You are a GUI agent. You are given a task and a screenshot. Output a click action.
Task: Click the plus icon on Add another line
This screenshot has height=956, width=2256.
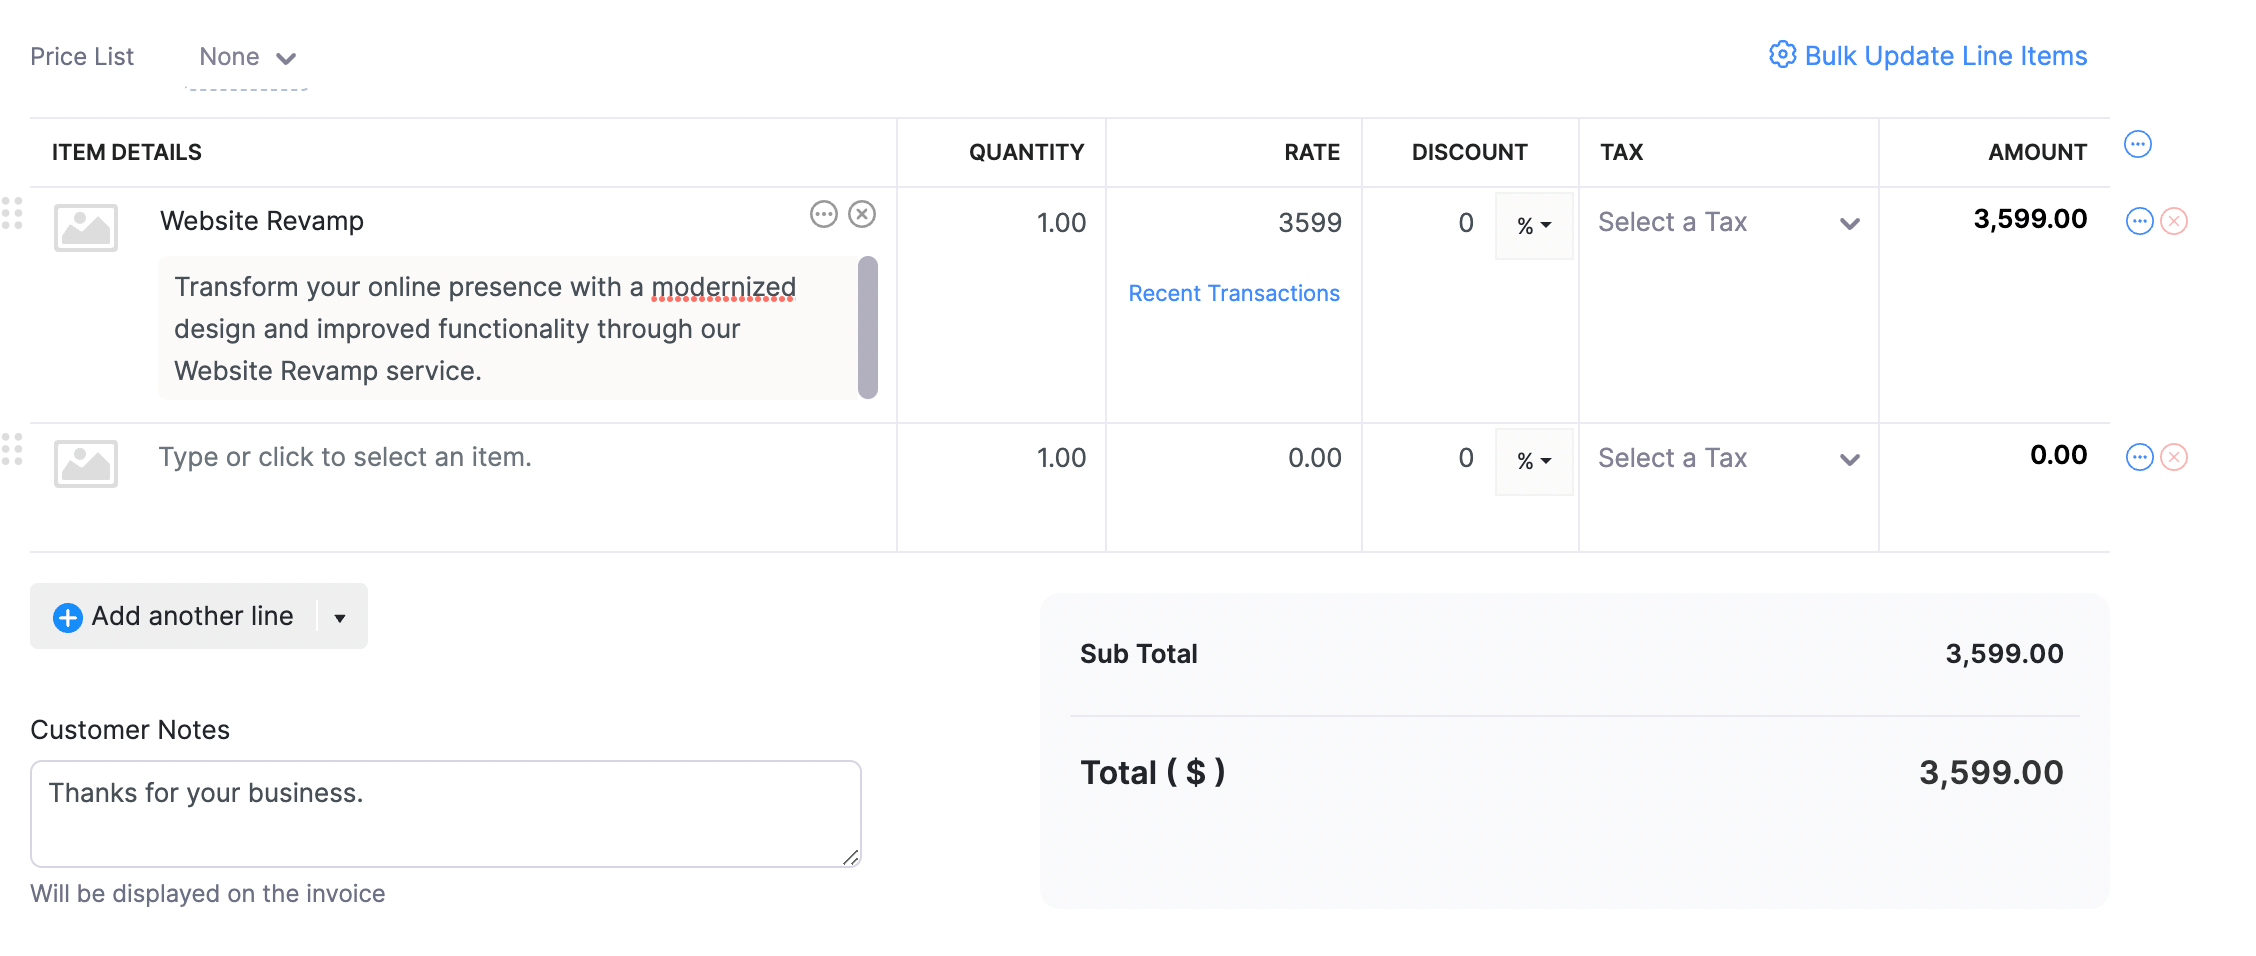click(66, 616)
